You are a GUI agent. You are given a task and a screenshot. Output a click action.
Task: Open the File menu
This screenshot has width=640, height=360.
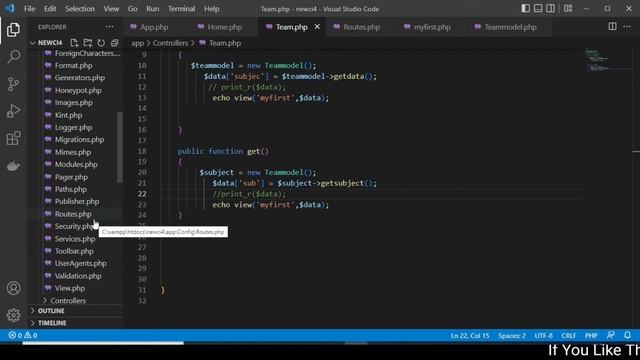29,9
